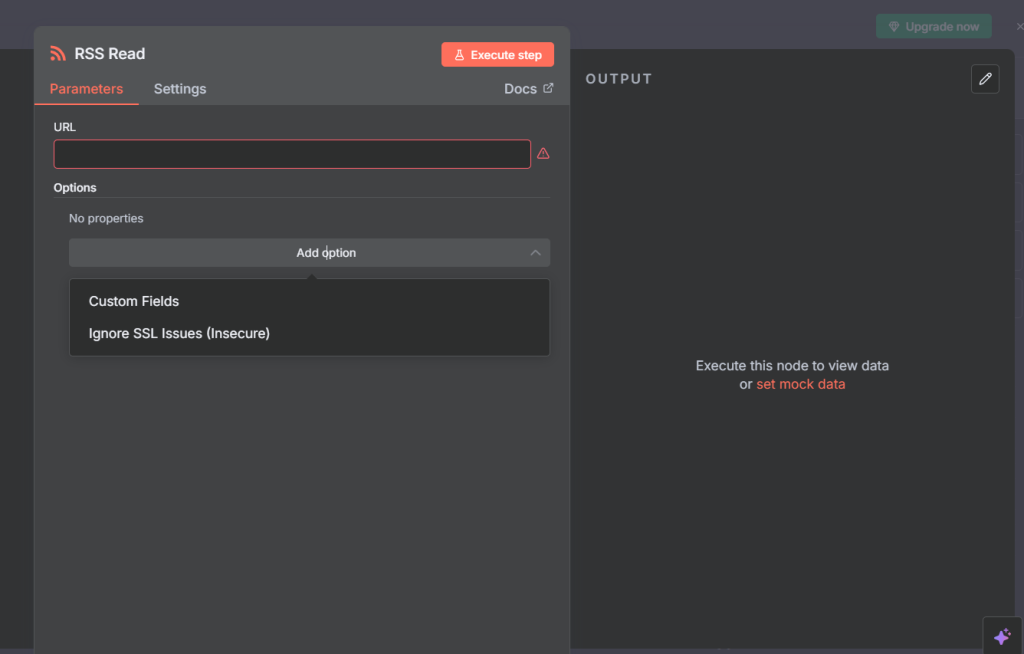1024x654 pixels.
Task: Click the URL warning triangle icon
Action: tap(543, 154)
